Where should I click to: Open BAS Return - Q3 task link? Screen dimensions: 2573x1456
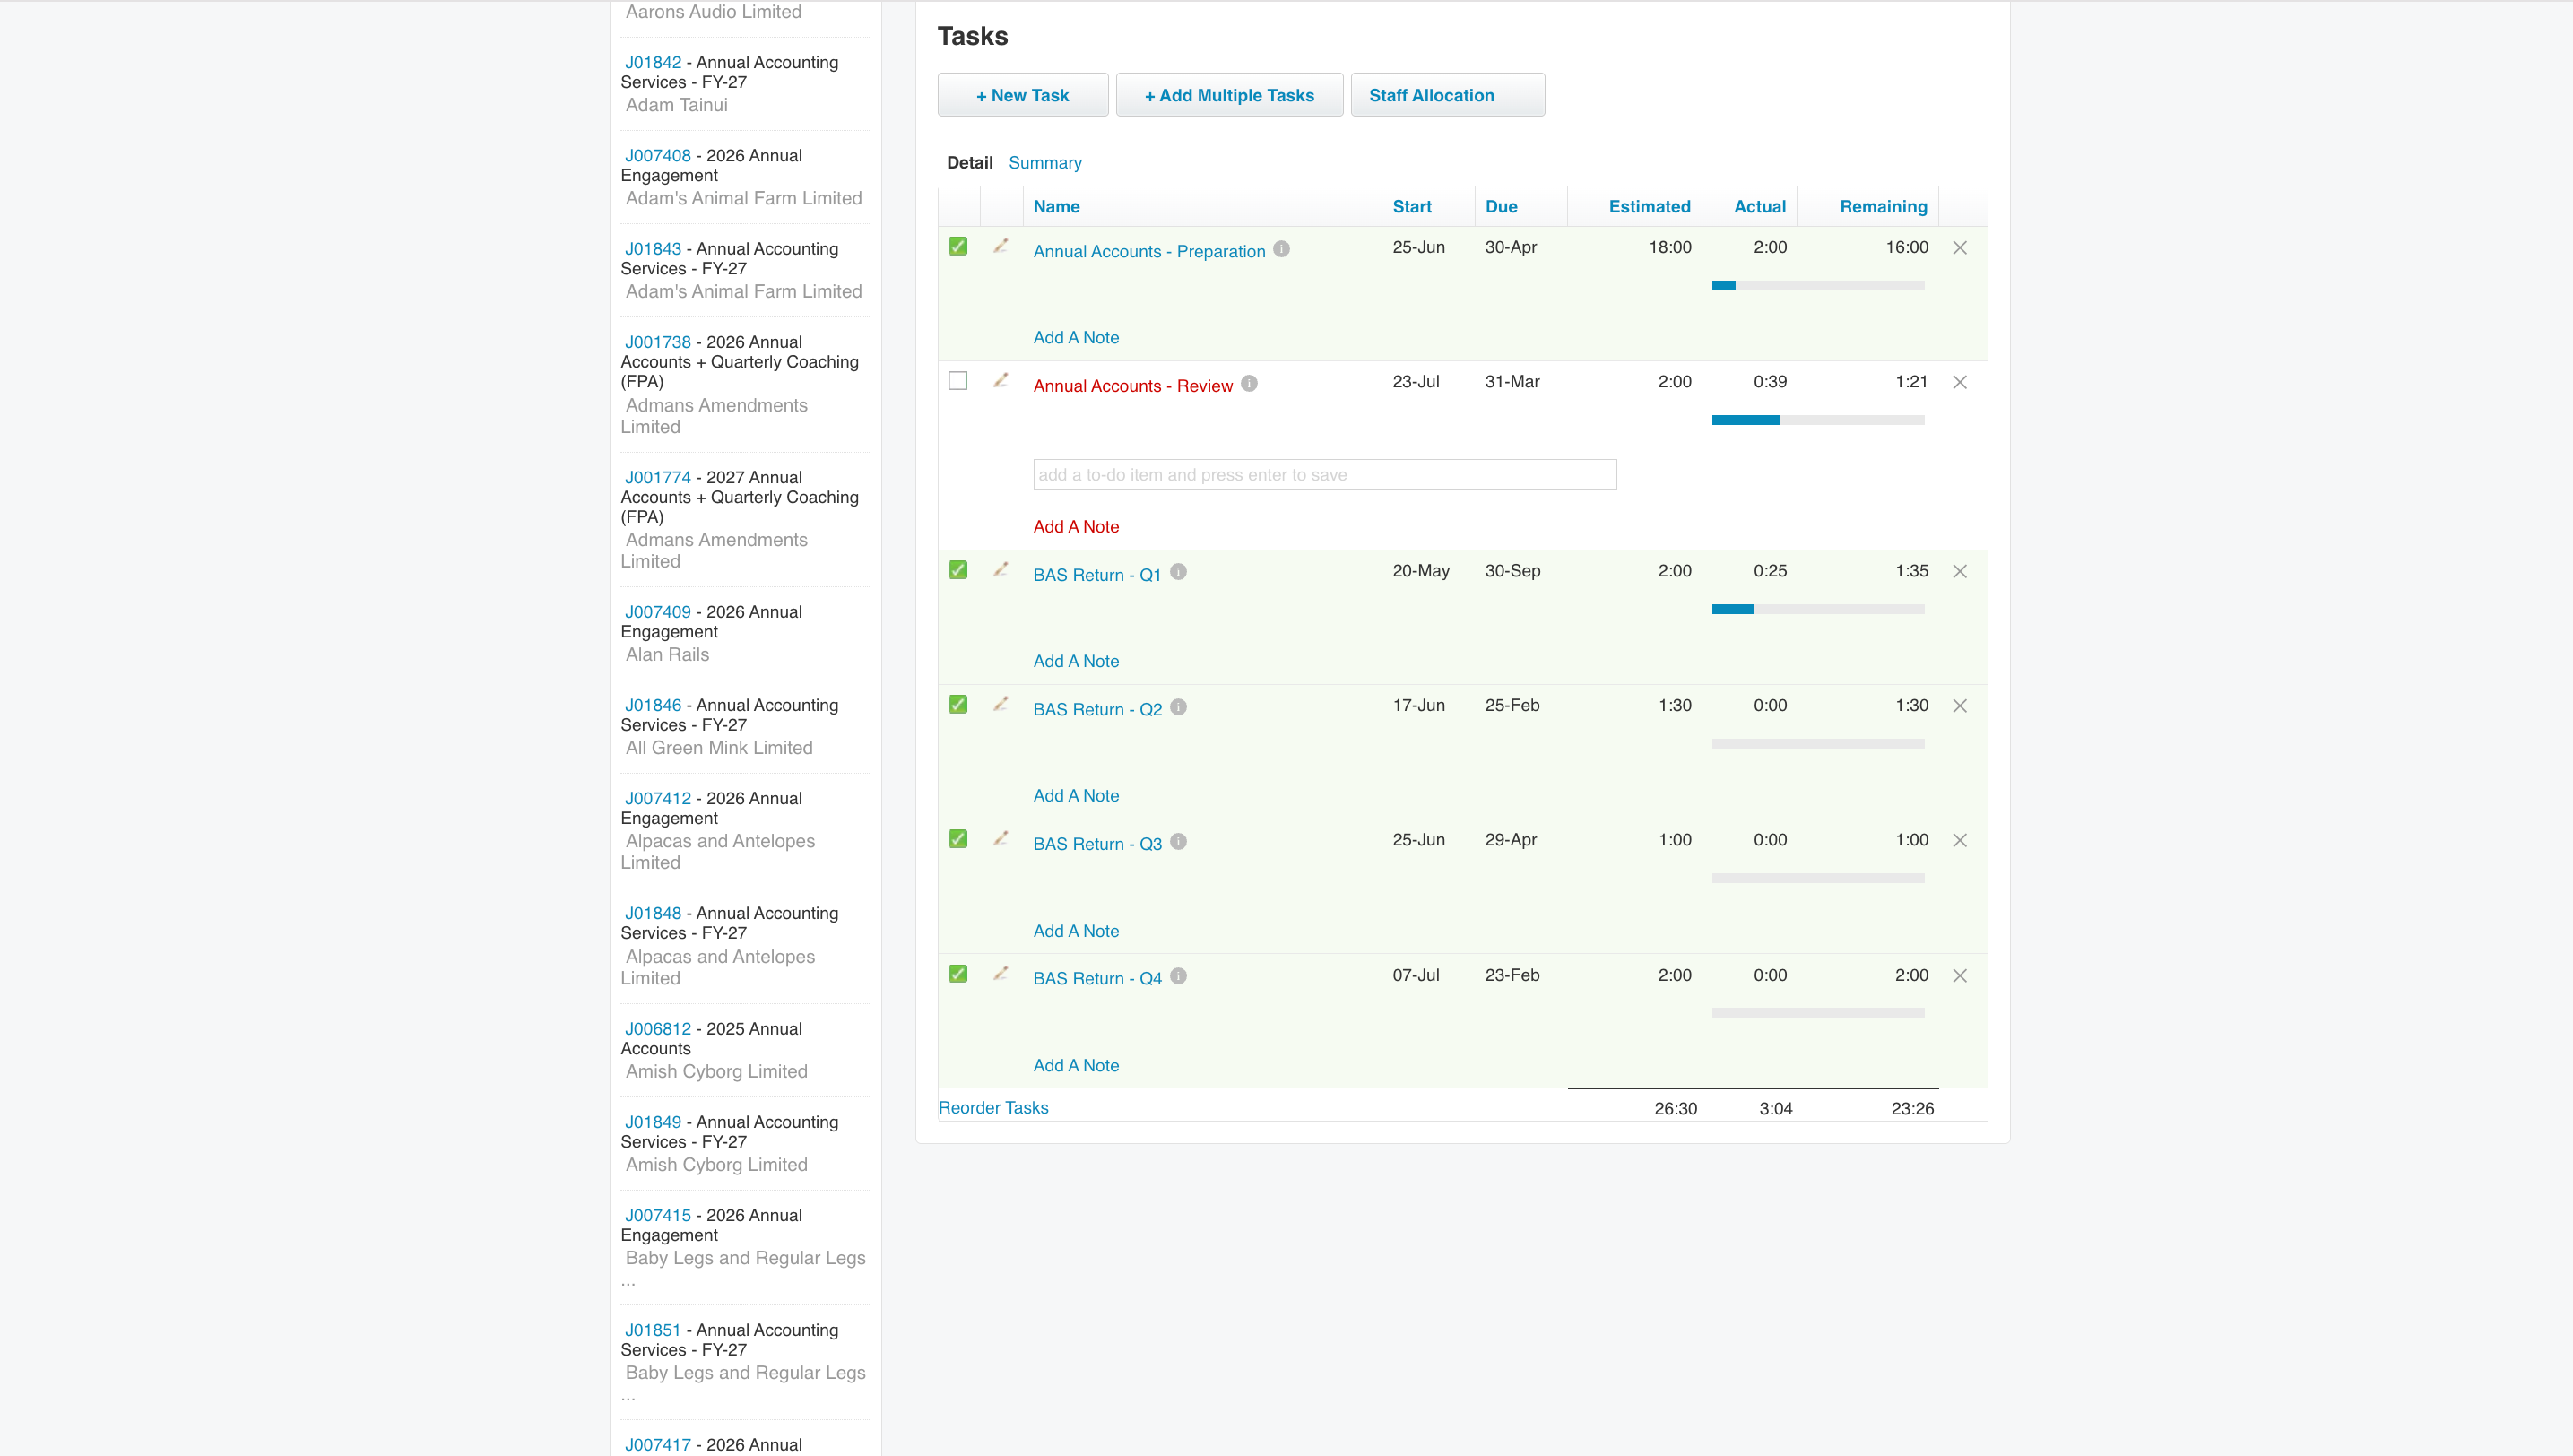[1097, 844]
